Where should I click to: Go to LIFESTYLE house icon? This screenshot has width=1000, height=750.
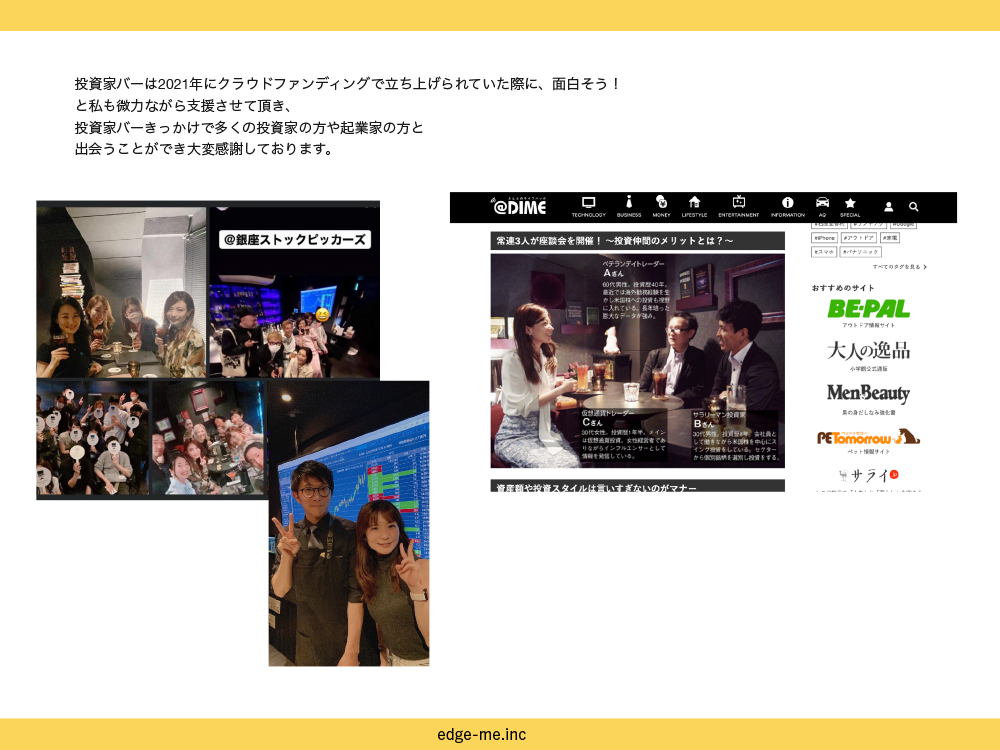[x=694, y=203]
